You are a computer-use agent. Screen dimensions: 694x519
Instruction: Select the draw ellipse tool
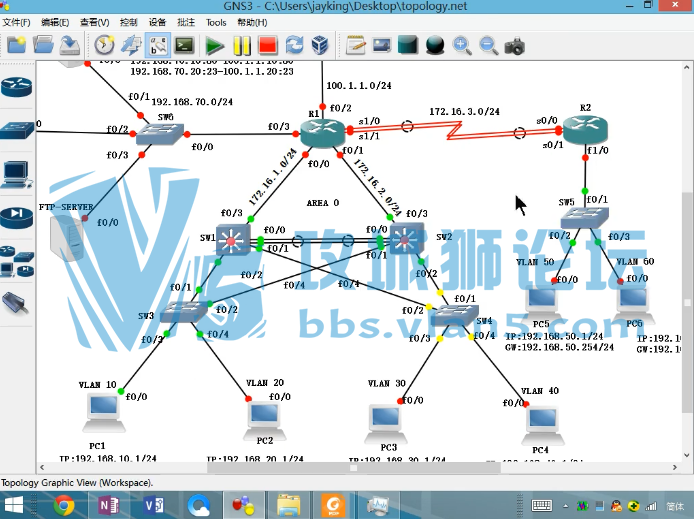pyautogui.click(x=435, y=45)
